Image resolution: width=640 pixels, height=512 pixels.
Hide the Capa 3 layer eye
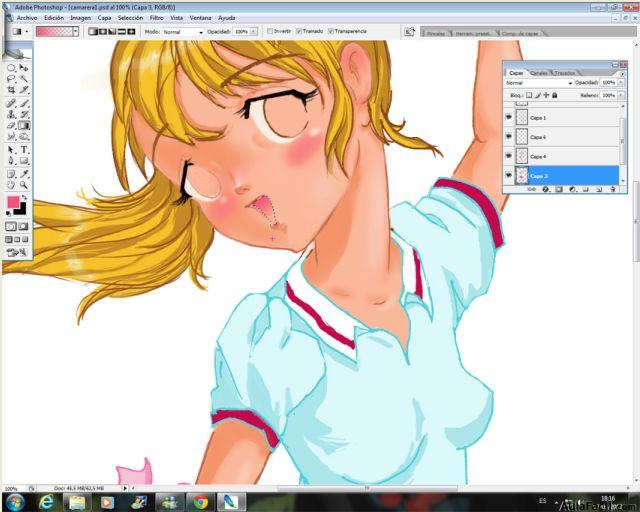click(509, 176)
